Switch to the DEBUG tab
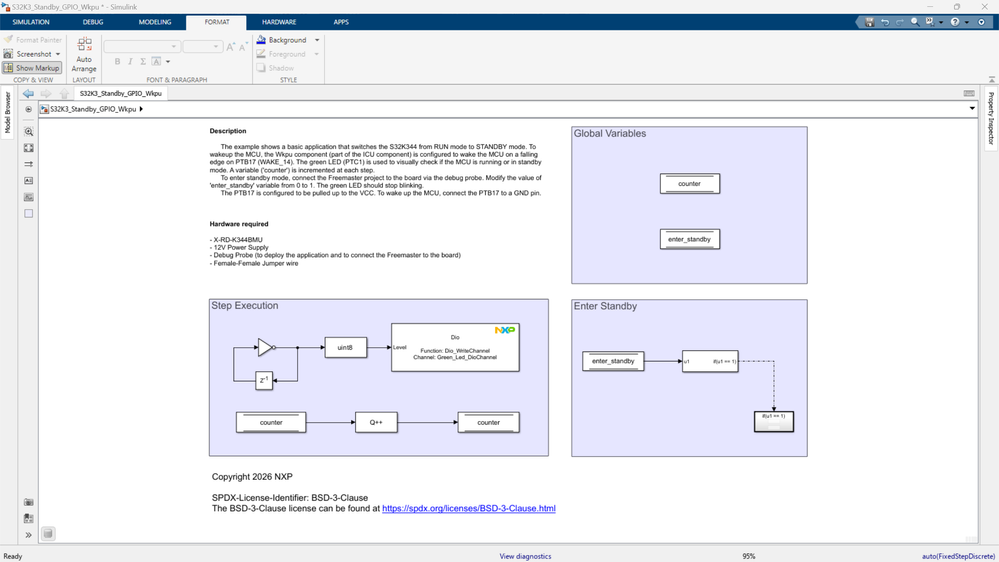 (x=93, y=22)
